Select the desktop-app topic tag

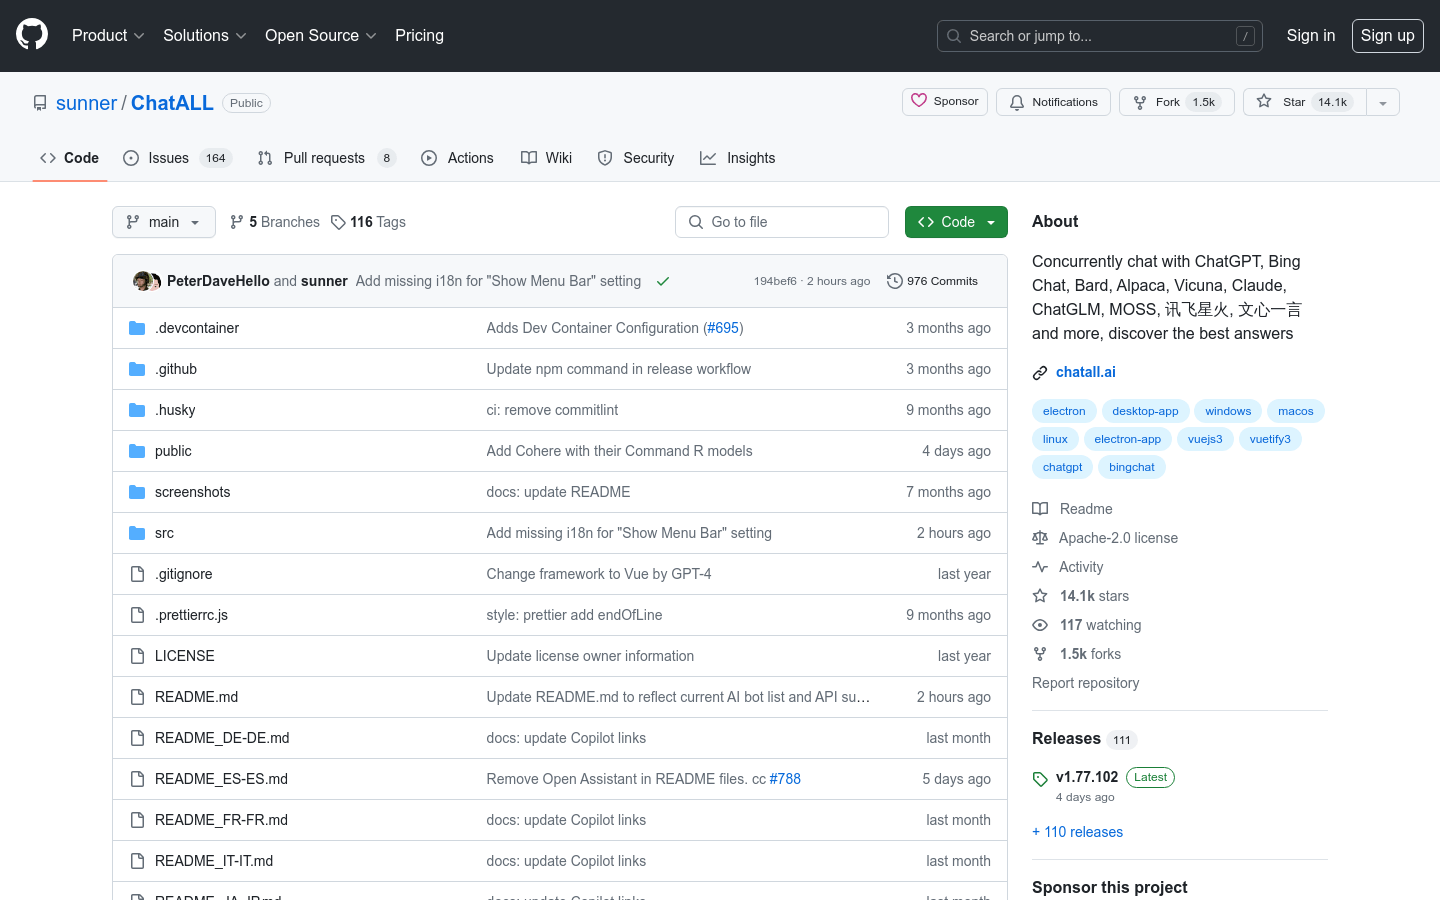point(1145,411)
